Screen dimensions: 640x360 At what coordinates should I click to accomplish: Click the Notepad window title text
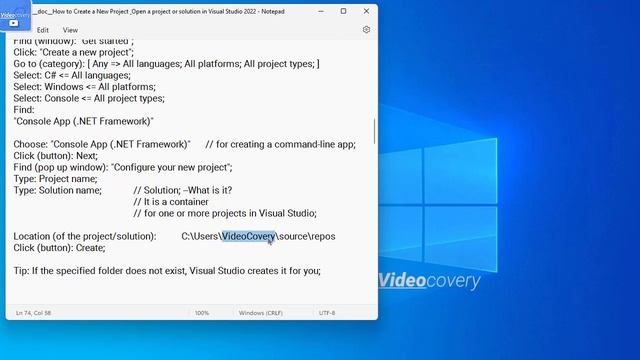(158, 11)
